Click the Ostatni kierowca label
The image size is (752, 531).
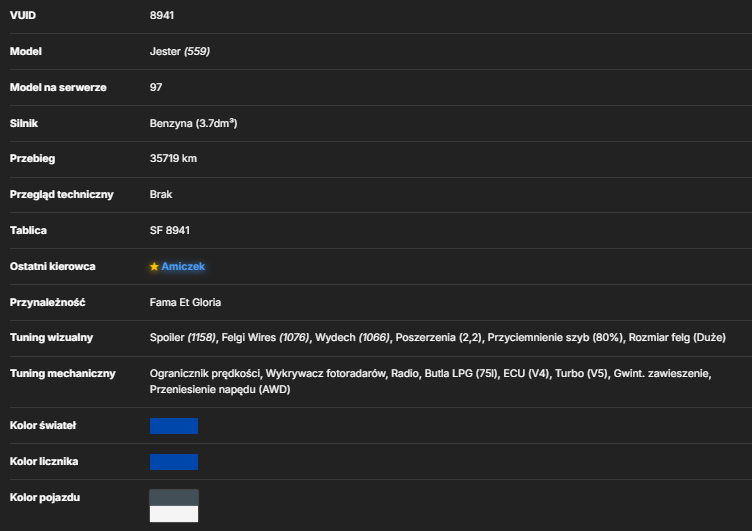[52, 266]
